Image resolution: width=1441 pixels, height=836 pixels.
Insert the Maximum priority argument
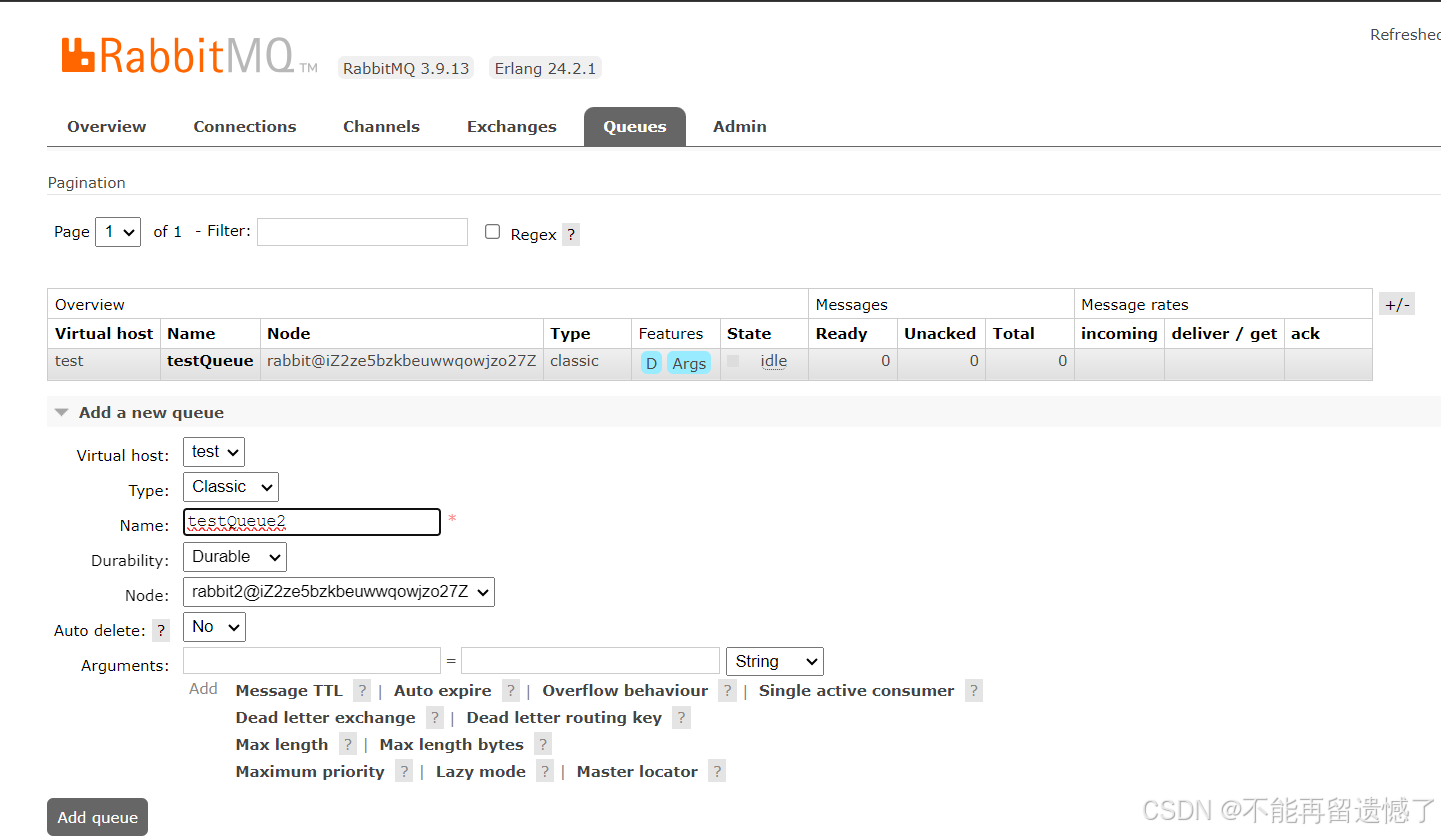tap(310, 771)
